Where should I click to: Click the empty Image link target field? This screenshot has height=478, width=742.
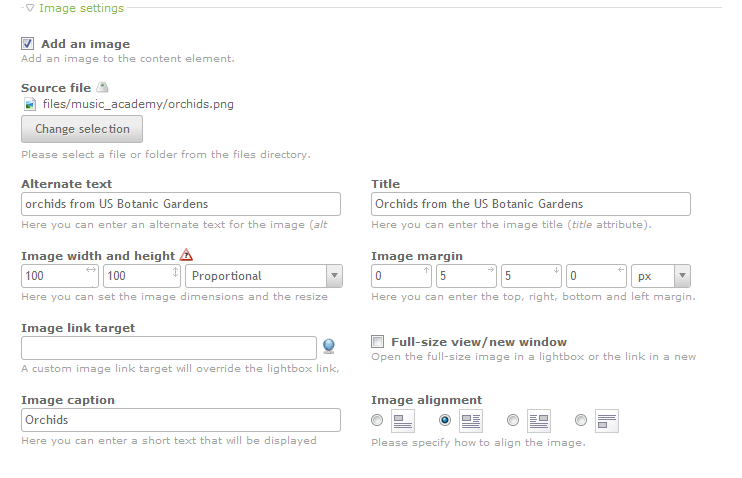click(x=169, y=348)
